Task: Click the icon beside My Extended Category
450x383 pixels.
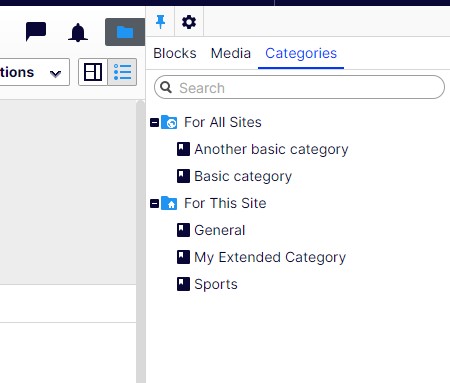Action: 183,257
